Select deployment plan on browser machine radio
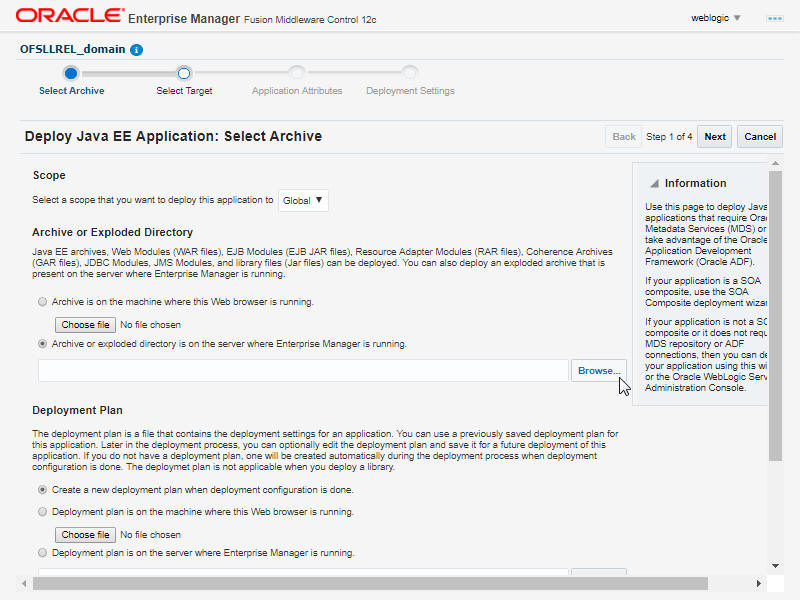800x600 pixels. point(42,512)
